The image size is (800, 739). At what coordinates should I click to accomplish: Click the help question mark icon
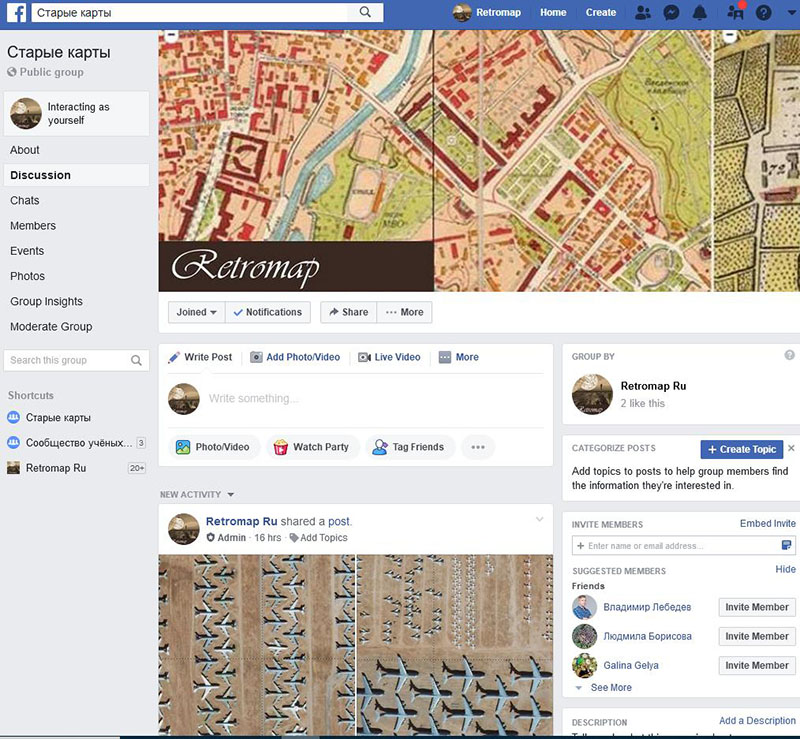(764, 13)
